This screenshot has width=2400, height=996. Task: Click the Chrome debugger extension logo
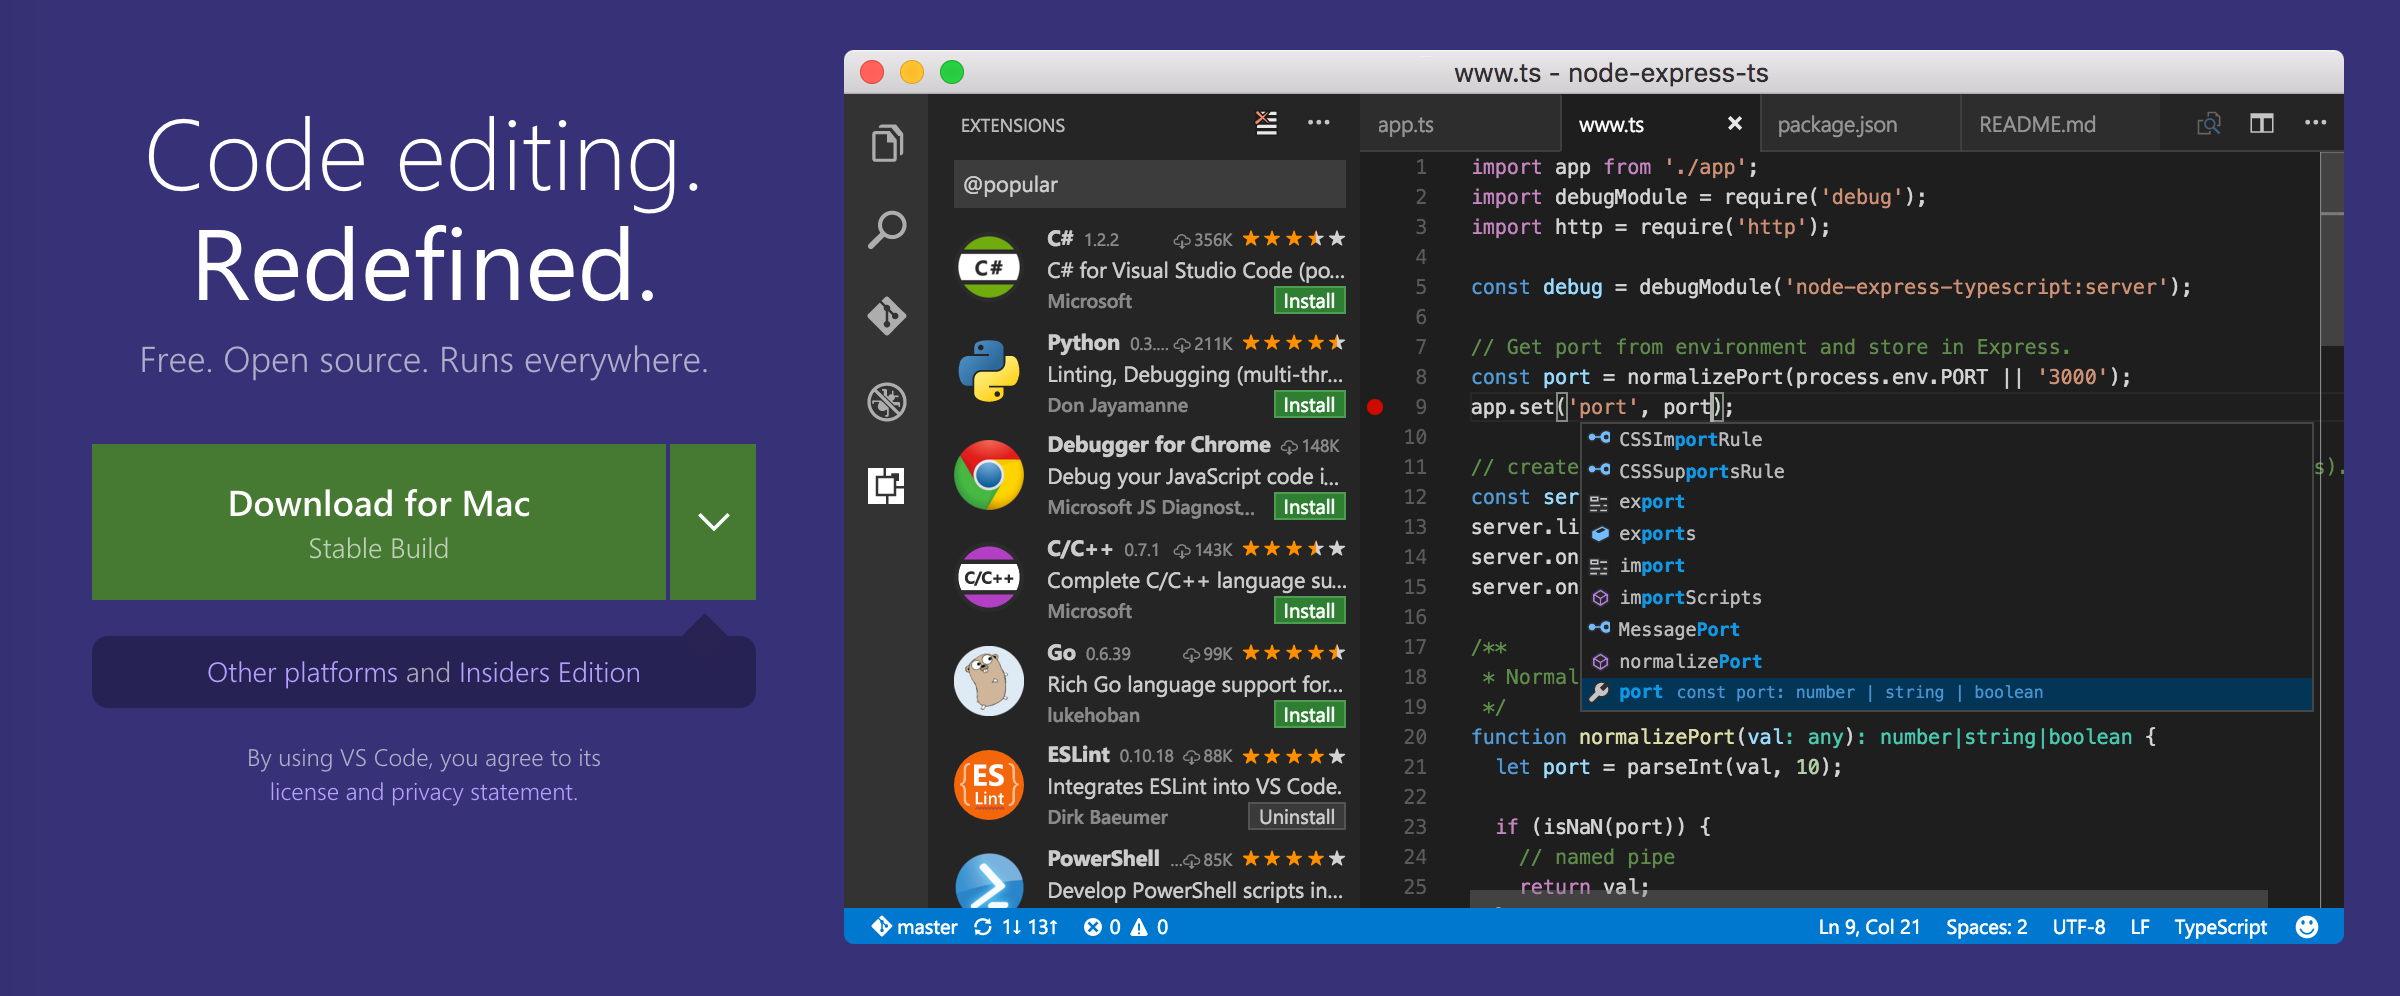[x=989, y=475]
